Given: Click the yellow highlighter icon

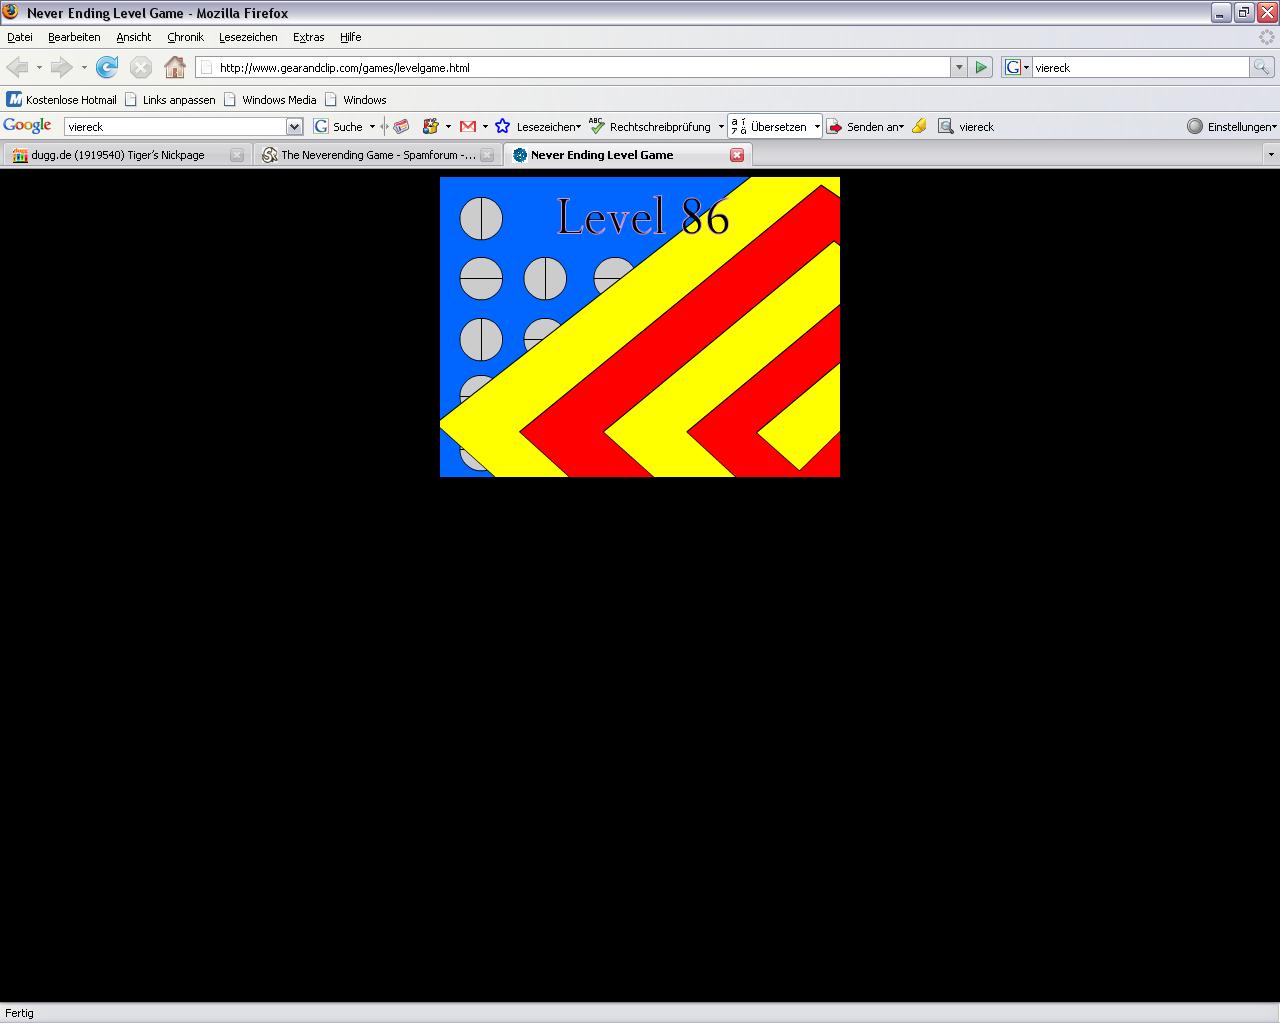Looking at the screenshot, I should click(919, 126).
